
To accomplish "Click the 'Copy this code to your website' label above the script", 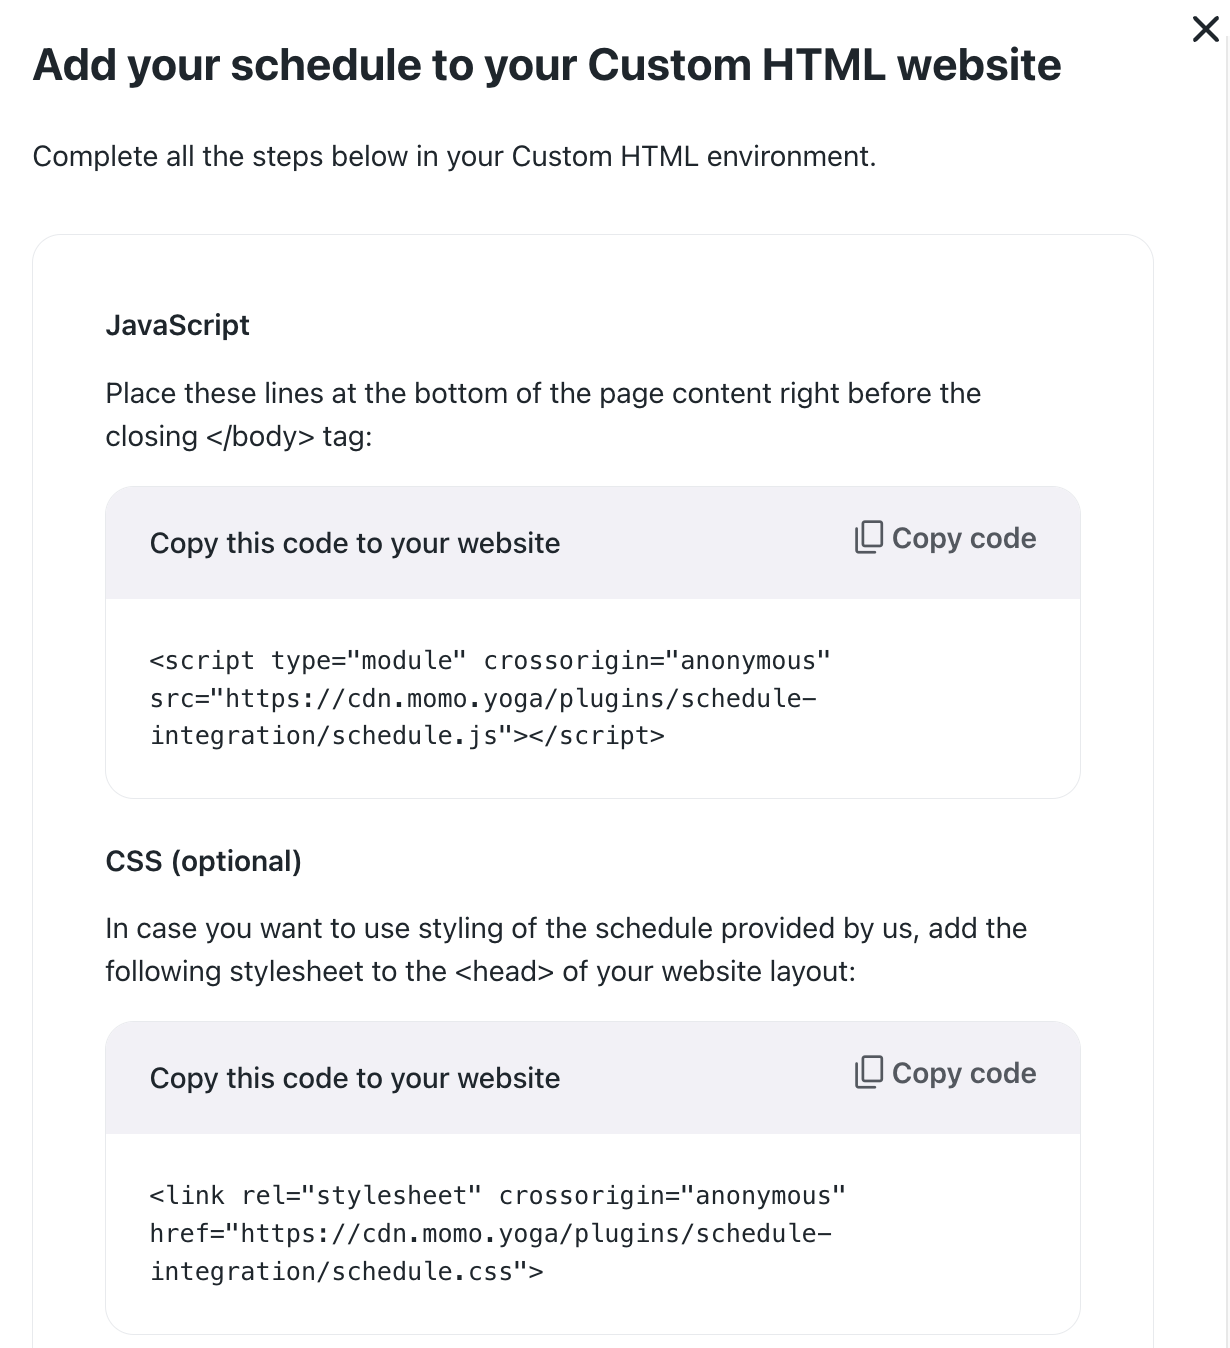I will click(354, 543).
